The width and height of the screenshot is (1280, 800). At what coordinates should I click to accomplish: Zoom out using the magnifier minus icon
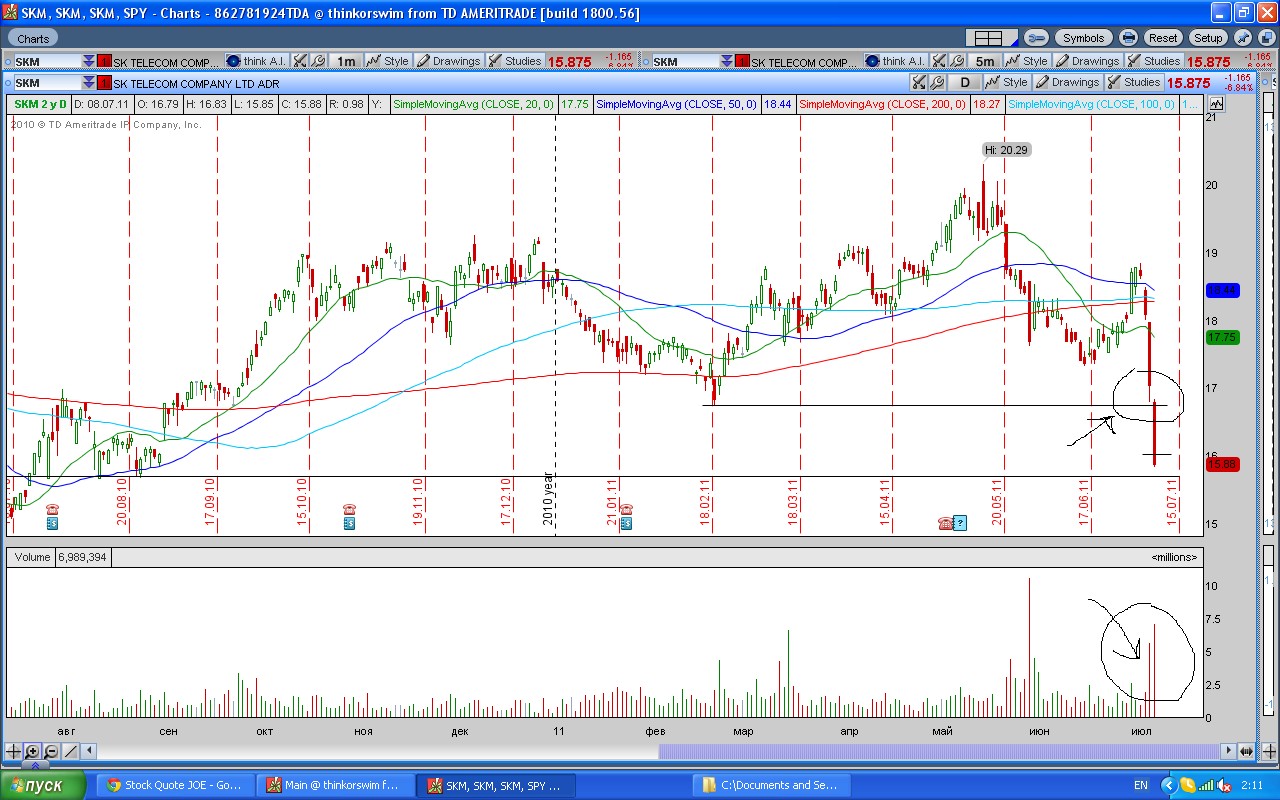coord(51,751)
